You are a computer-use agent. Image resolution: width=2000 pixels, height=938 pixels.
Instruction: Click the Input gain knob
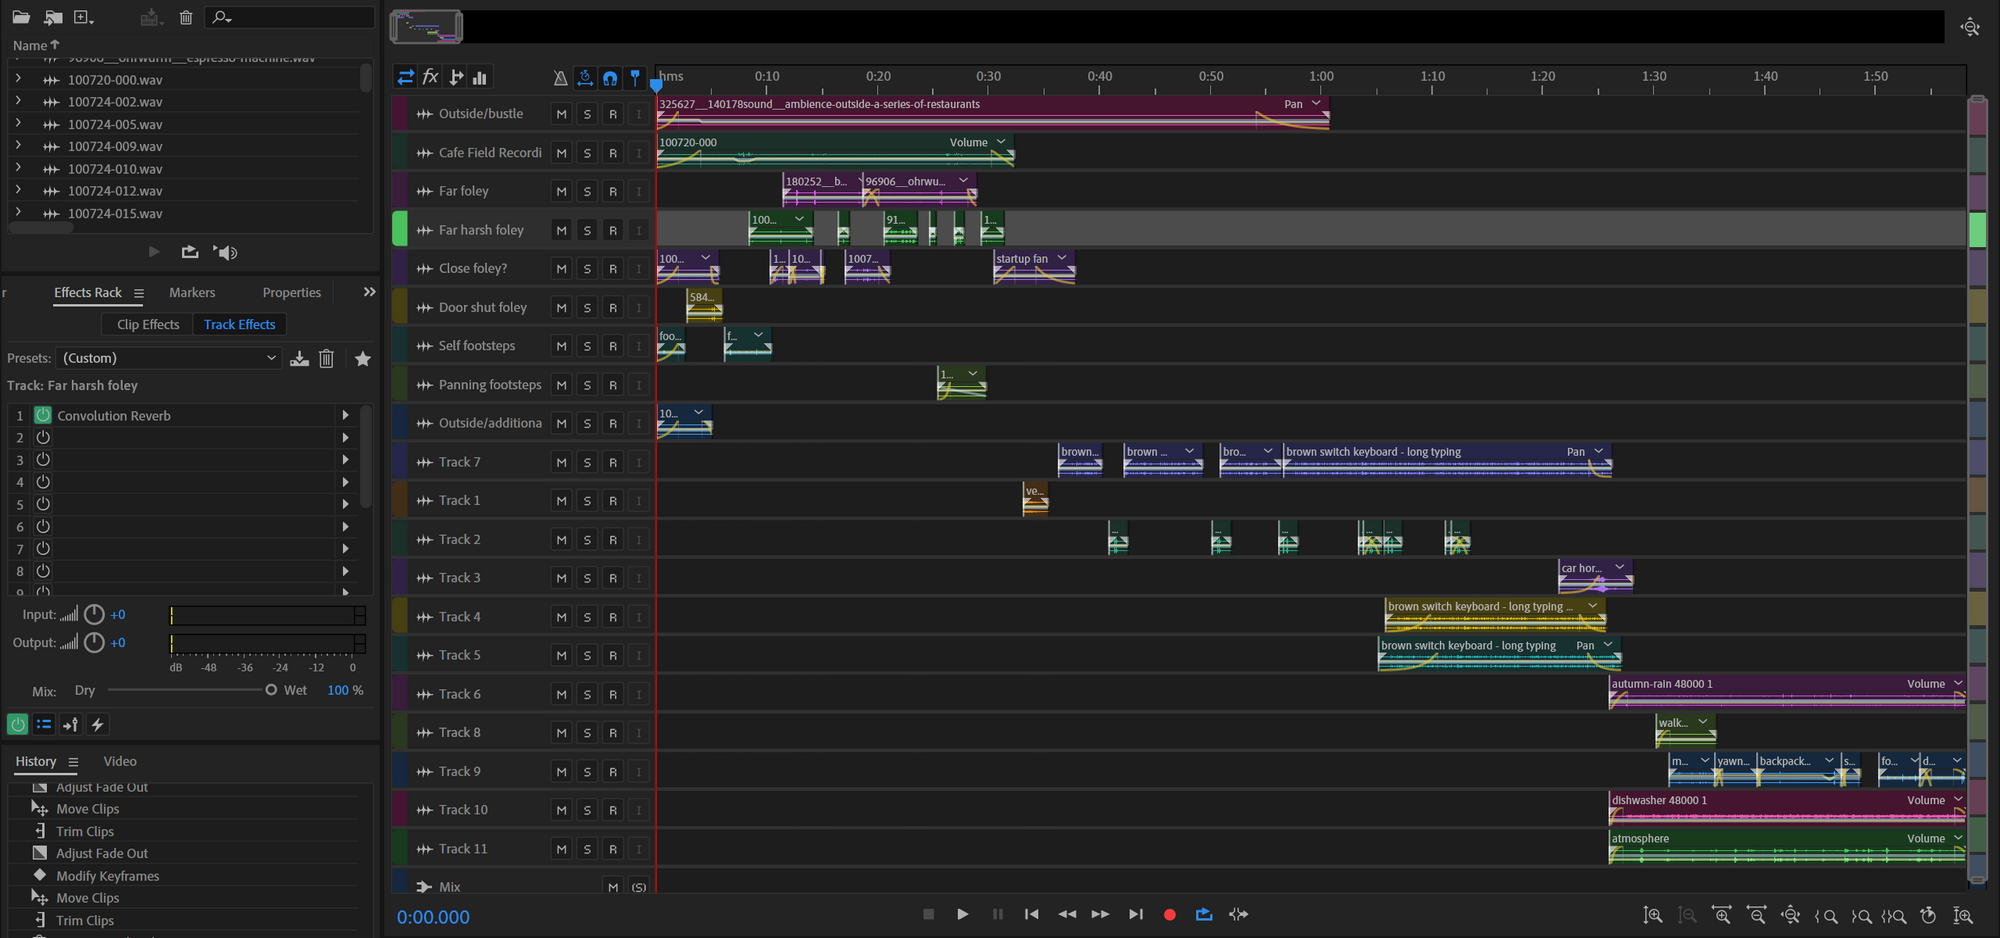(x=94, y=614)
